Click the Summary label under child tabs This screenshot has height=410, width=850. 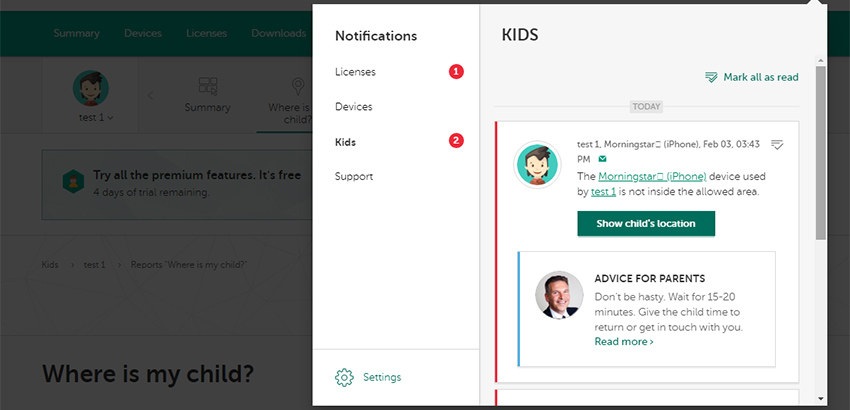coord(208,107)
